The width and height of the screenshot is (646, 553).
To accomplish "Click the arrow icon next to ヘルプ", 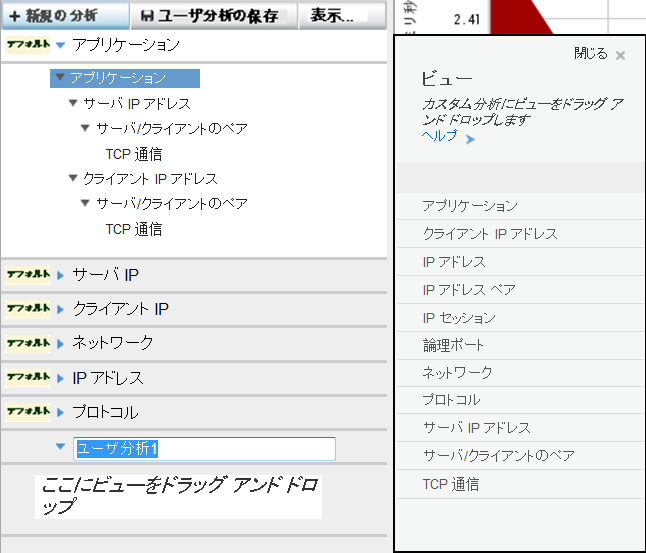I will click(470, 140).
